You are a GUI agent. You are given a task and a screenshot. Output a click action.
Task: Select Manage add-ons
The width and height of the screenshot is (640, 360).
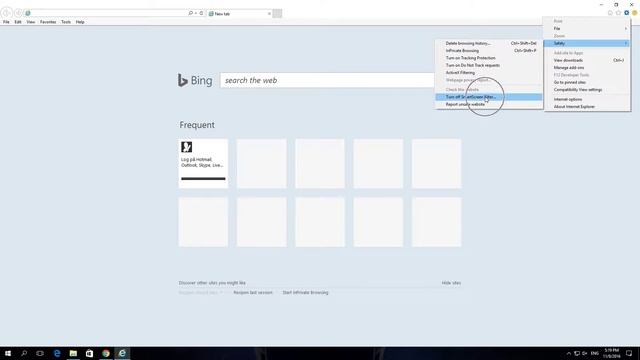click(x=587, y=68)
